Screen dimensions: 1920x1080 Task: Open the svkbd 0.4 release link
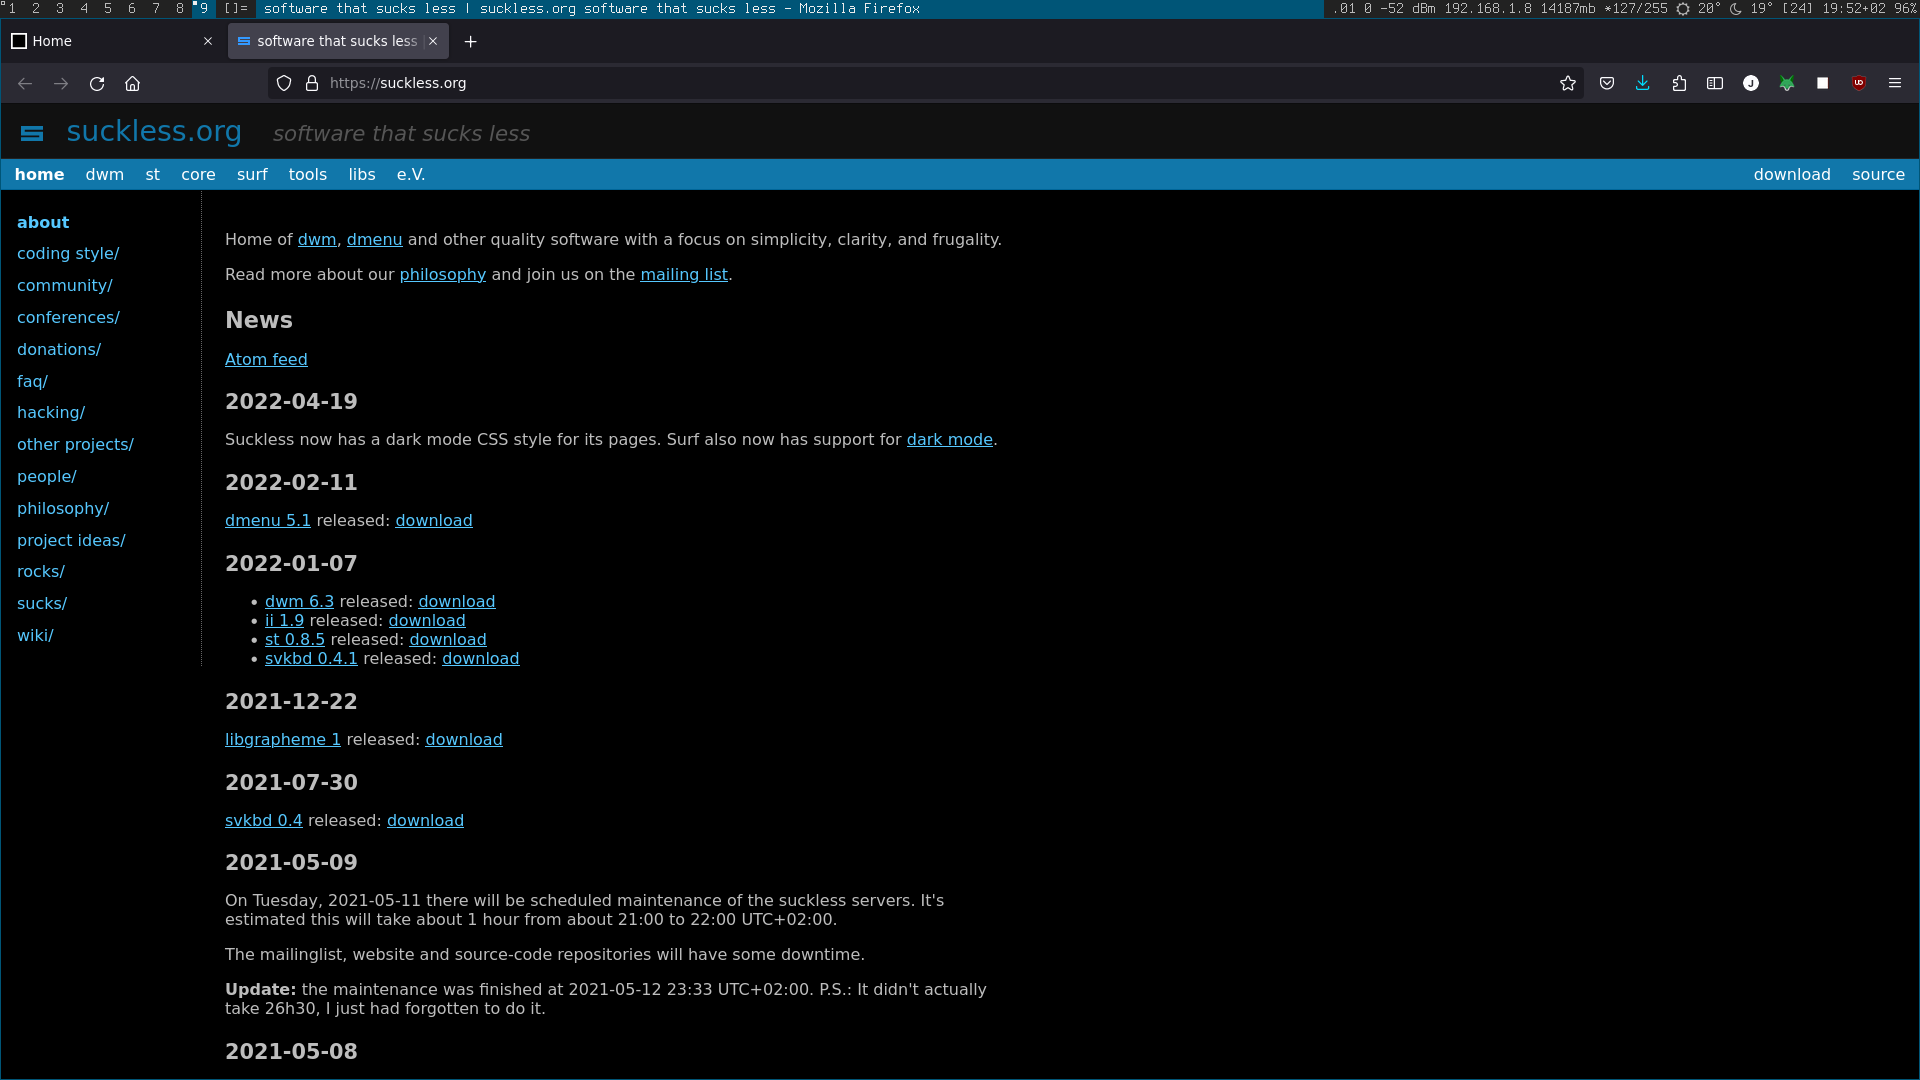point(264,821)
